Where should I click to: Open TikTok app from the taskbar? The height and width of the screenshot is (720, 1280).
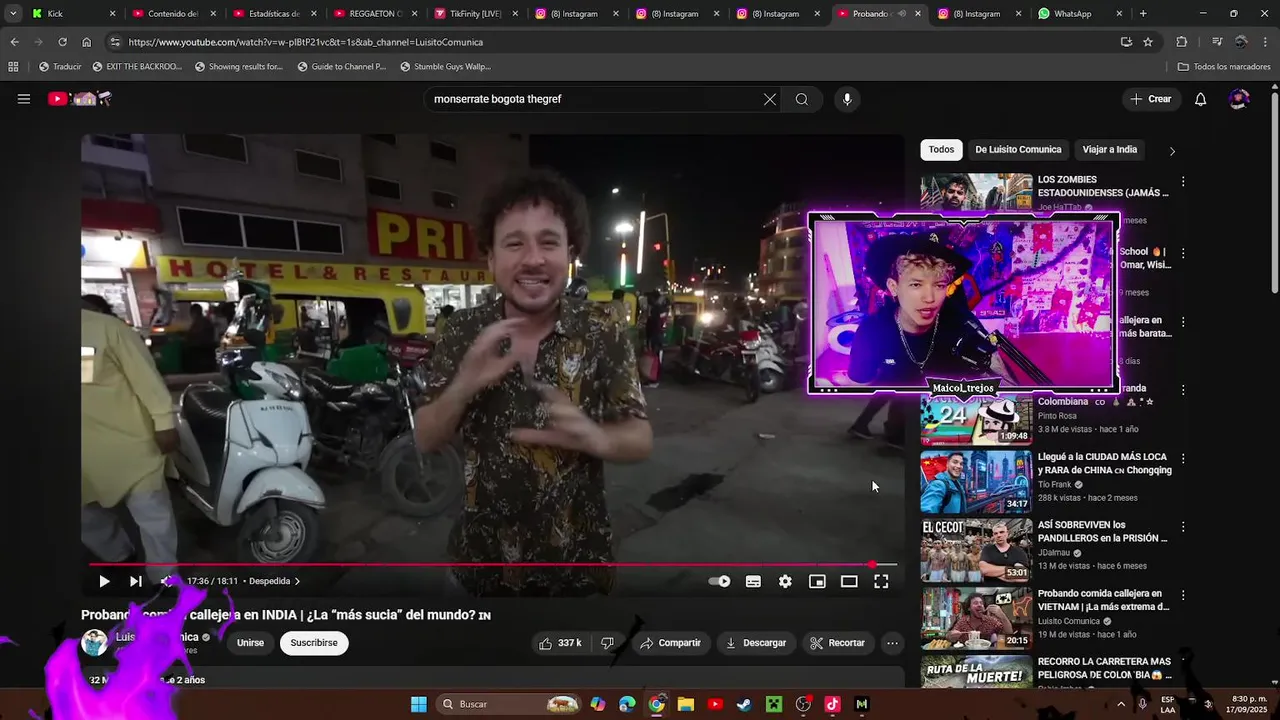coord(832,704)
